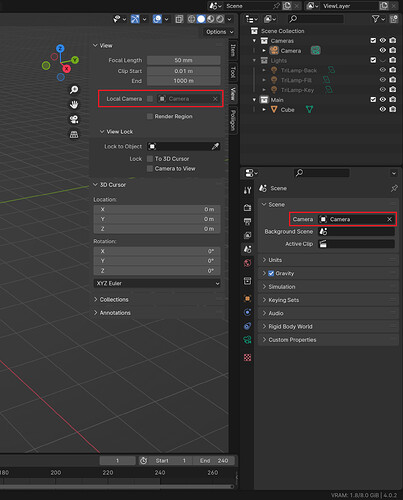Open the Render properties tab icon
Screen dimensions: 403x500
[247, 208]
